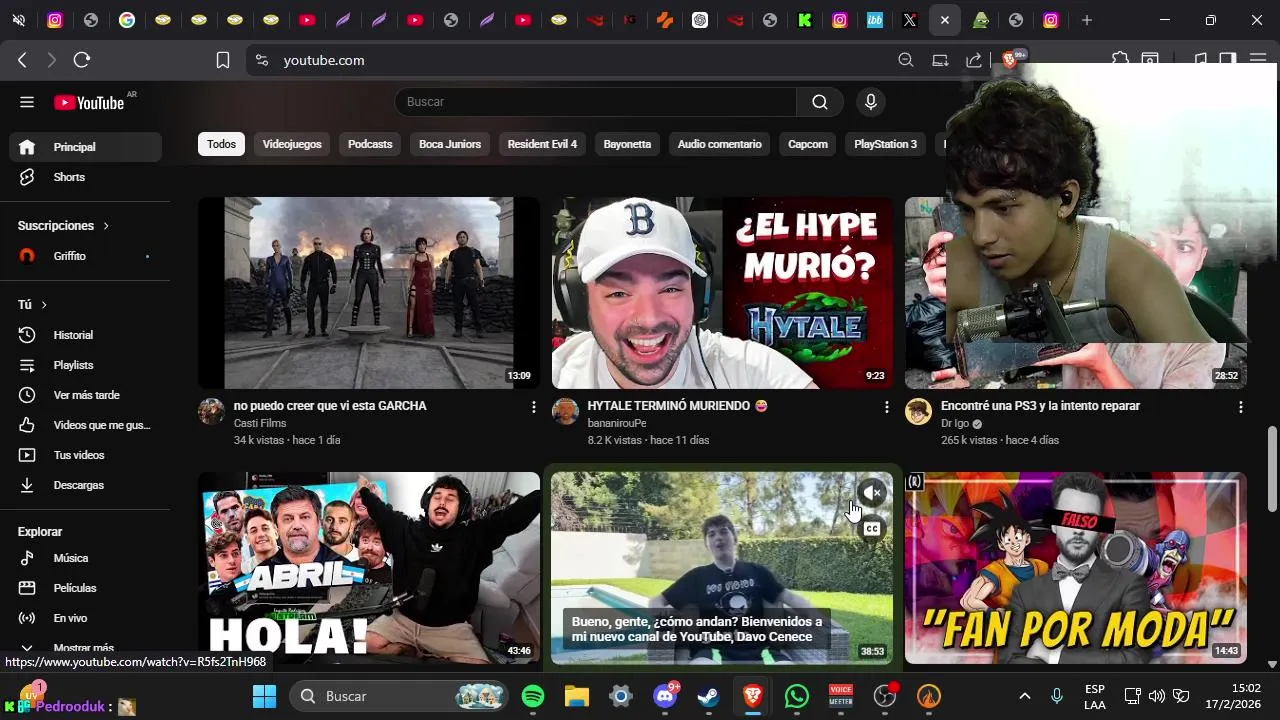
Task: Open Videos que me gustan
Action: coord(86,425)
